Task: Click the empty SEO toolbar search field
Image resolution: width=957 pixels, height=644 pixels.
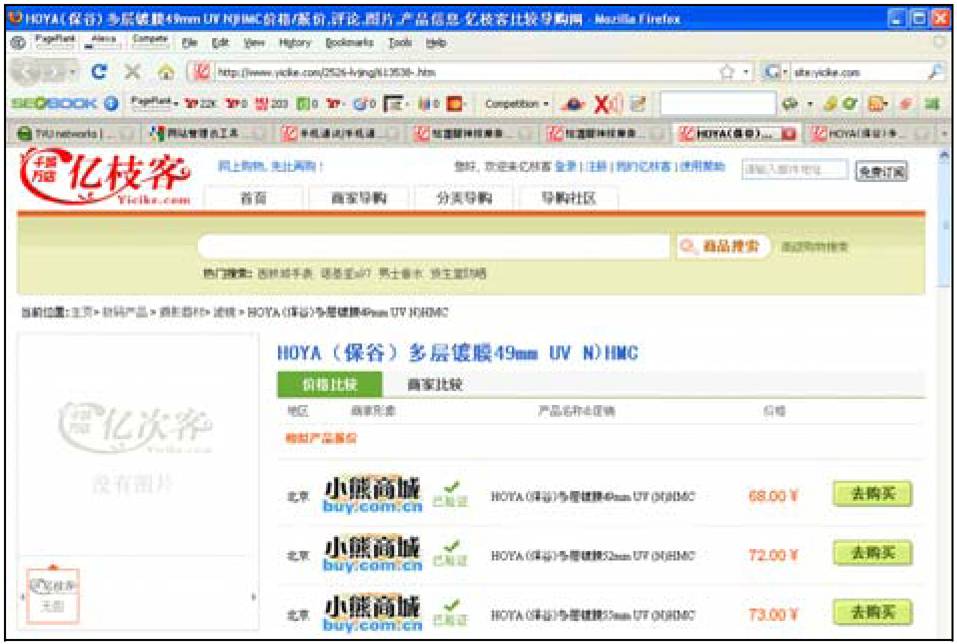Action: point(717,104)
